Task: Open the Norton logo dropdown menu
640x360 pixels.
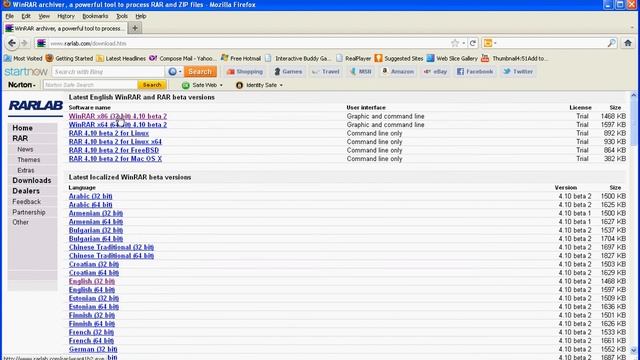Action: 22,85
